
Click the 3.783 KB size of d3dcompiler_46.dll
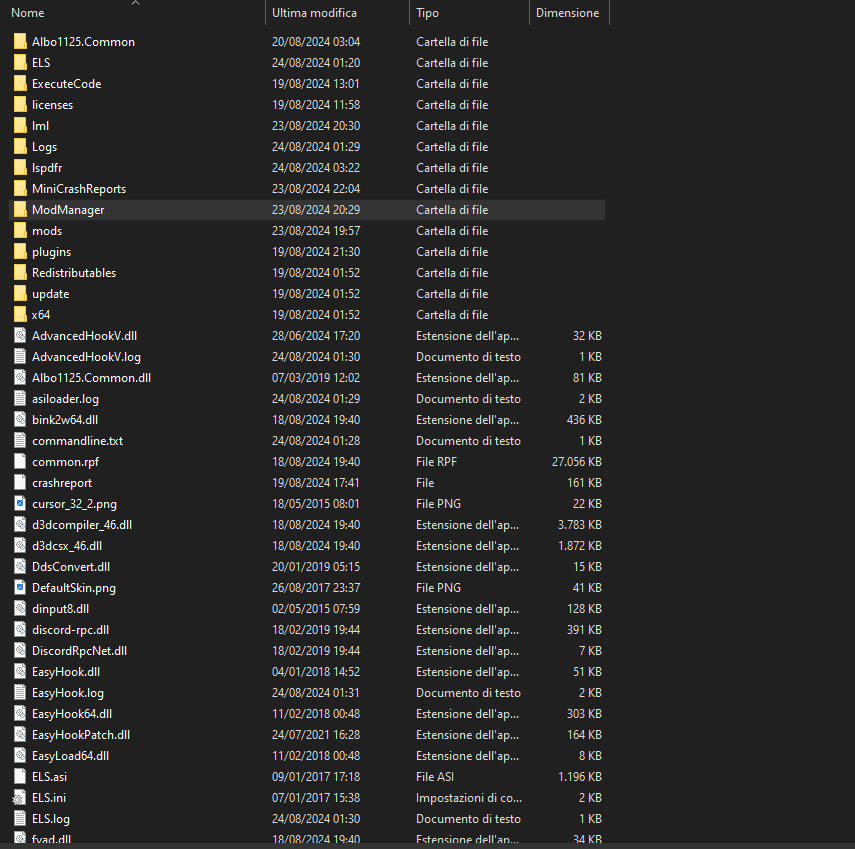point(580,525)
